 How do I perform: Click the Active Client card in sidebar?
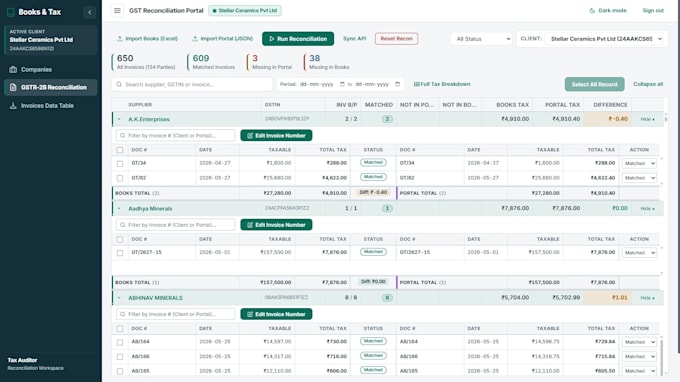point(51,40)
